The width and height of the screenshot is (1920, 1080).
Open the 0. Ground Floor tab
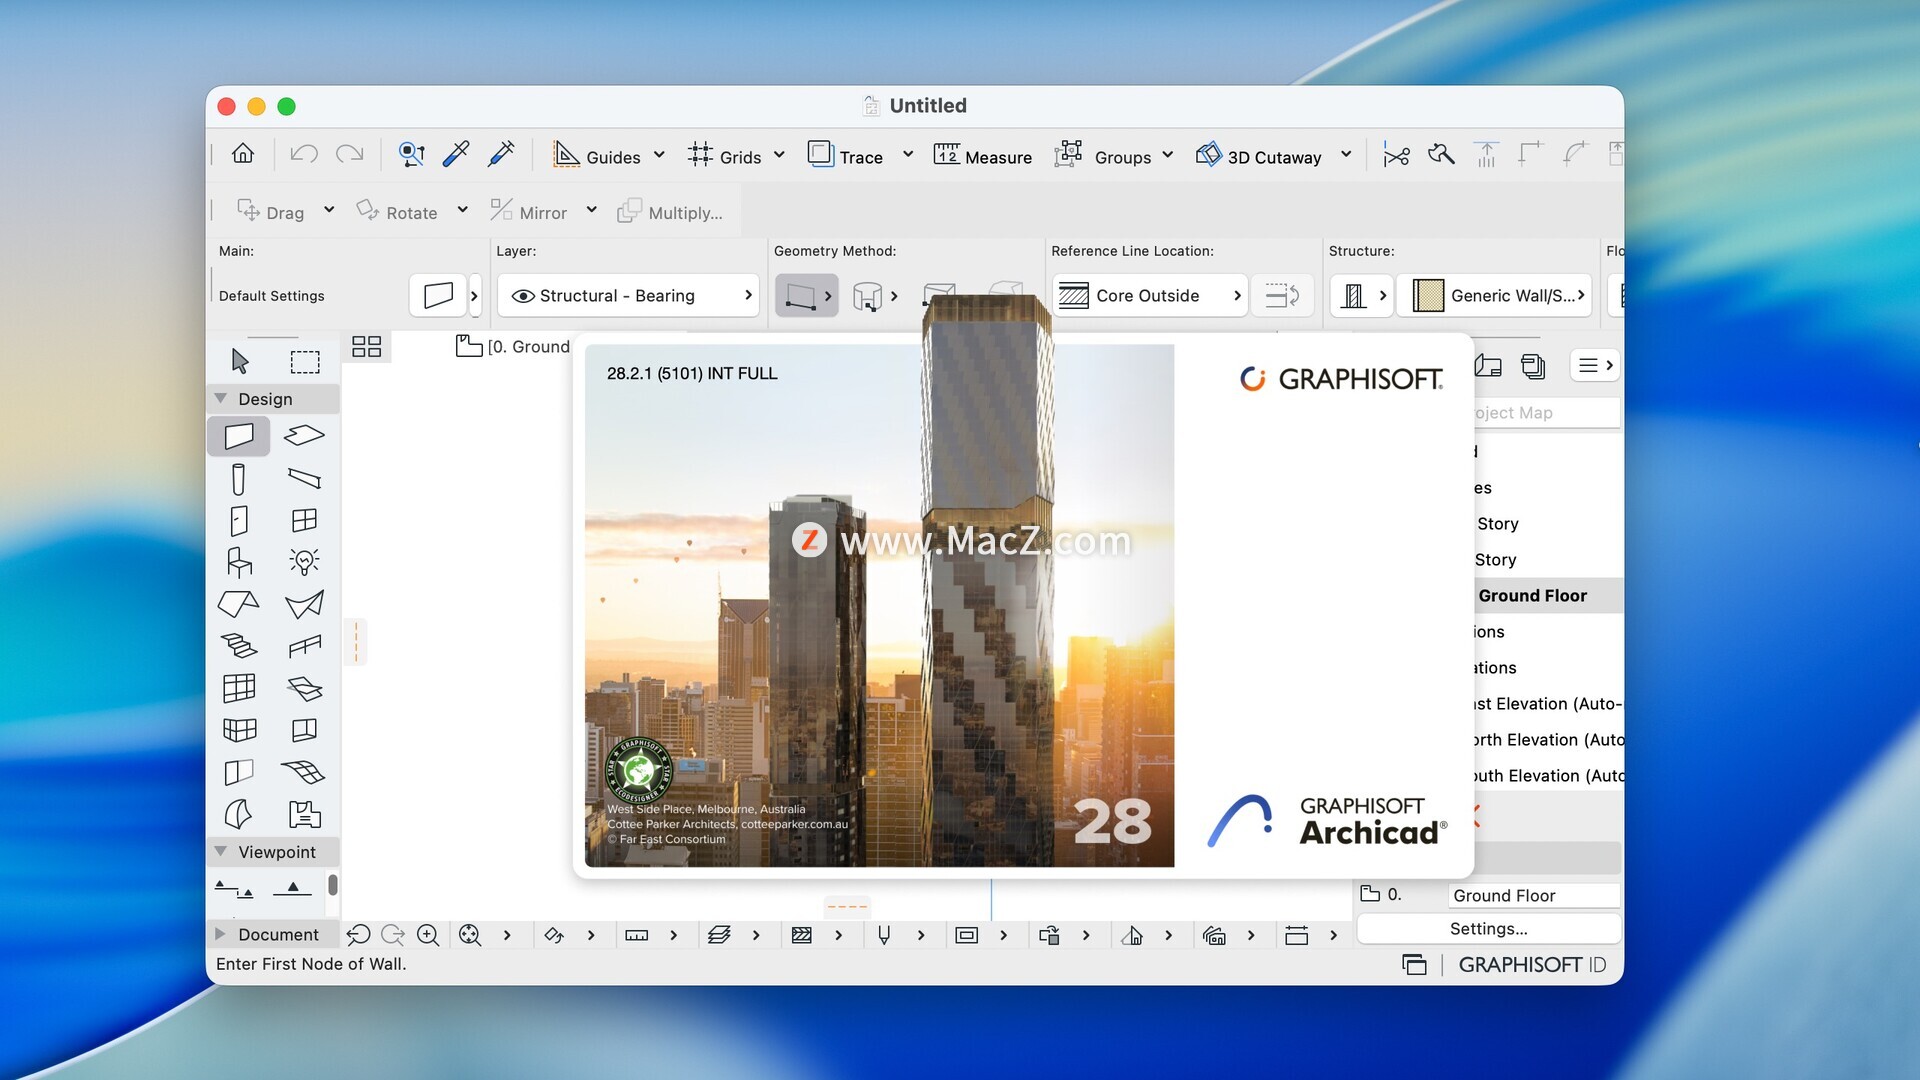click(x=513, y=346)
